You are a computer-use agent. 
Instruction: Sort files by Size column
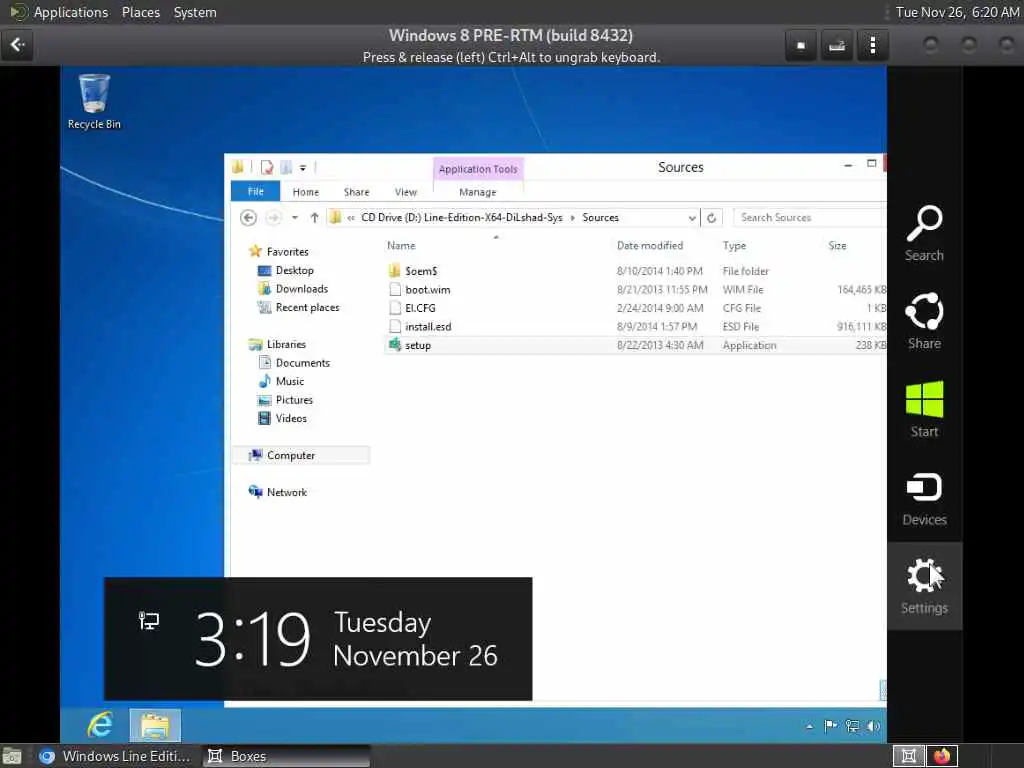[837, 246]
